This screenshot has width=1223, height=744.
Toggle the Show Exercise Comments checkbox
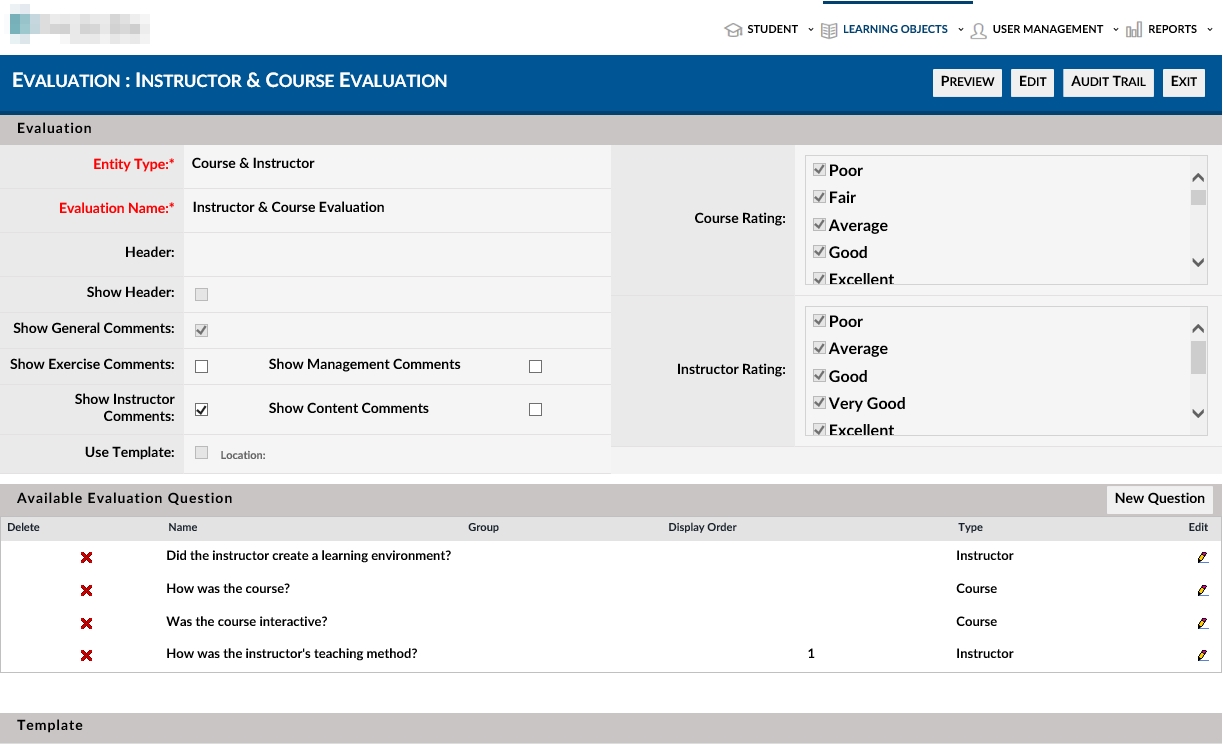click(x=201, y=366)
